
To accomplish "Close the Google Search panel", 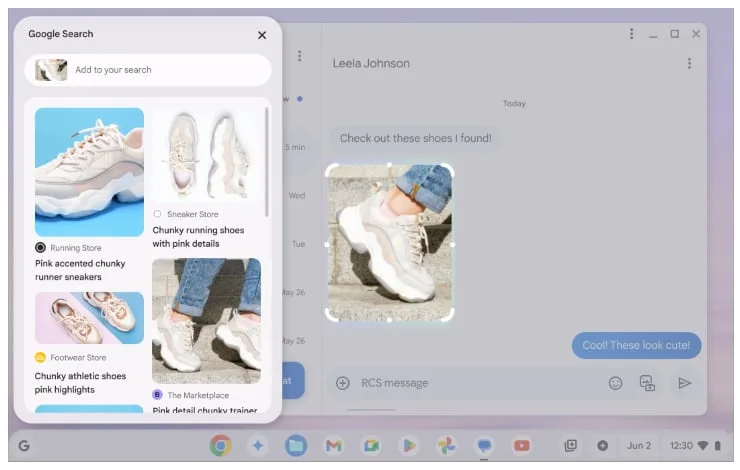I will (x=262, y=35).
